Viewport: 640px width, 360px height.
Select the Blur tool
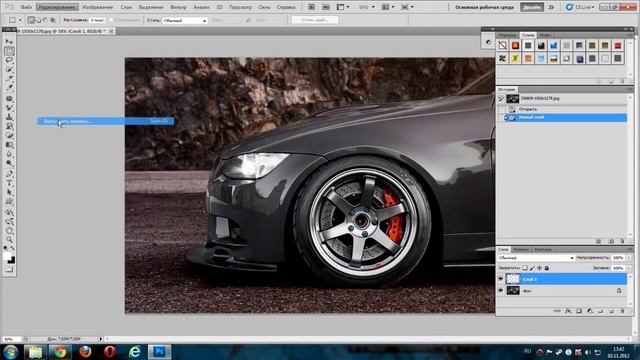point(9,154)
